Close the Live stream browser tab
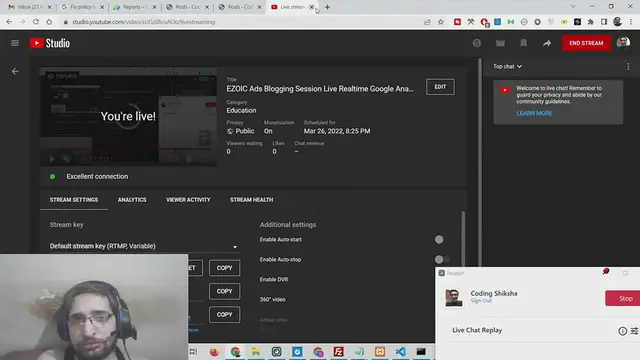 tap(311, 7)
